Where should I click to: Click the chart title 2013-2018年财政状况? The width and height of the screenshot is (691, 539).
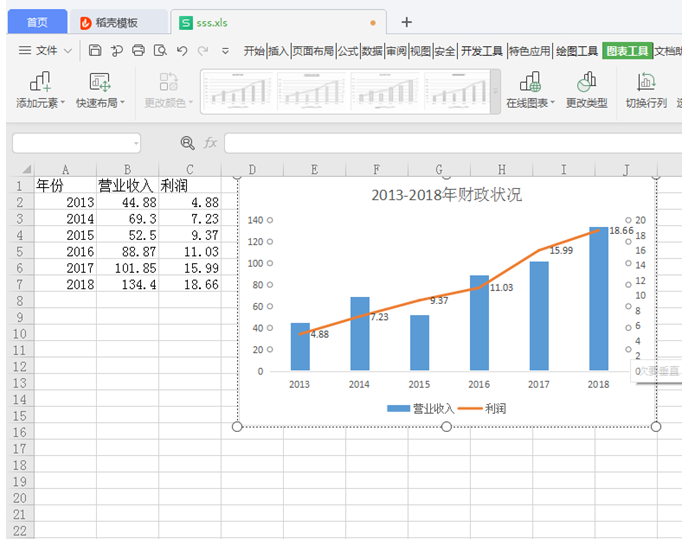446,195
